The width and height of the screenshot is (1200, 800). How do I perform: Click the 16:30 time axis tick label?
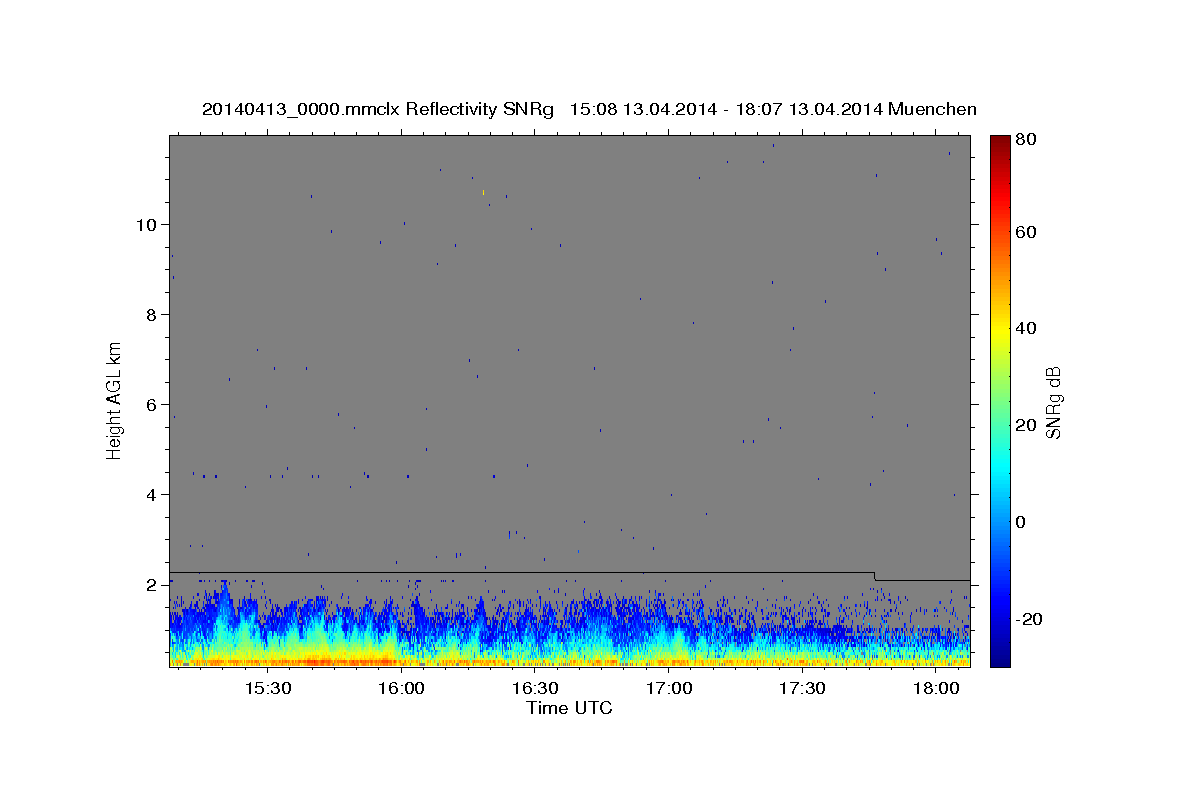point(535,689)
